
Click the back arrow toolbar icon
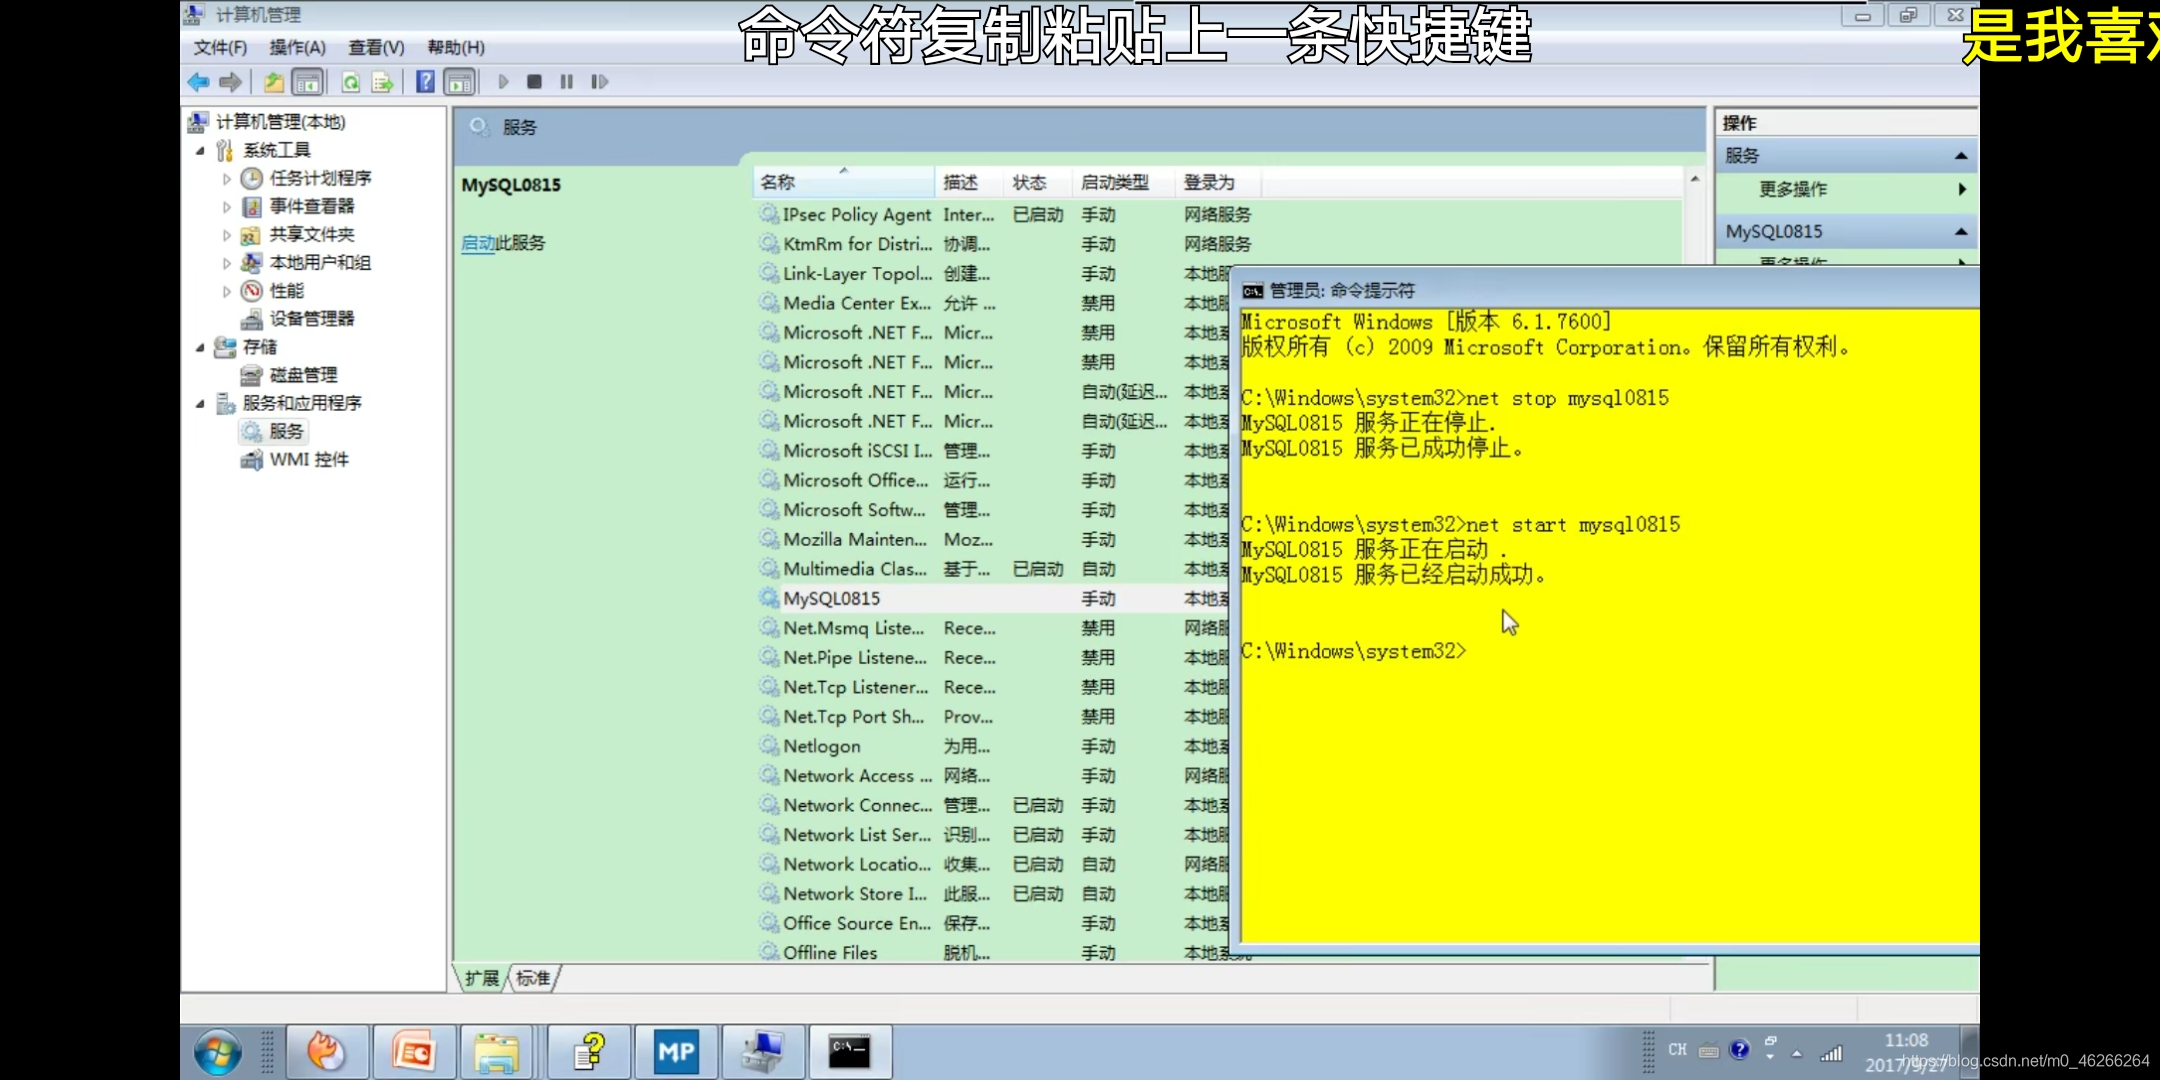click(198, 82)
